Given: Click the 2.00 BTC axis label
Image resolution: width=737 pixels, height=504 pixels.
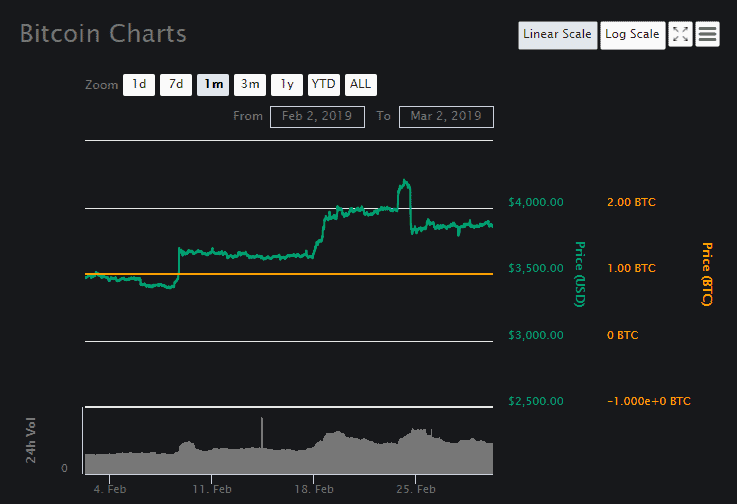Looking at the screenshot, I should click(x=631, y=202).
